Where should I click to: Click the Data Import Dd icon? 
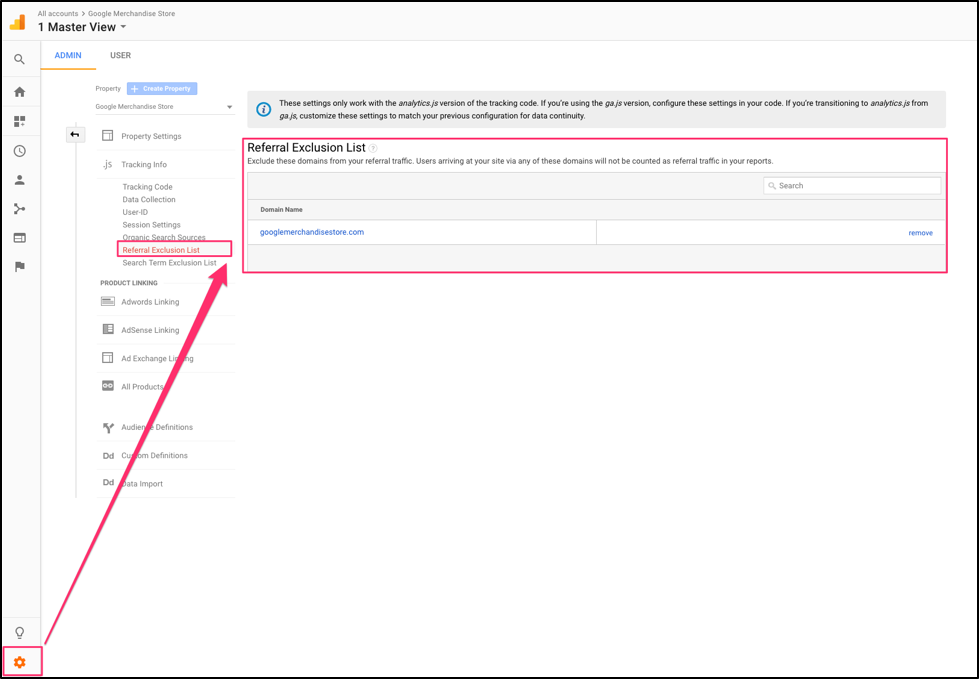click(x=108, y=483)
